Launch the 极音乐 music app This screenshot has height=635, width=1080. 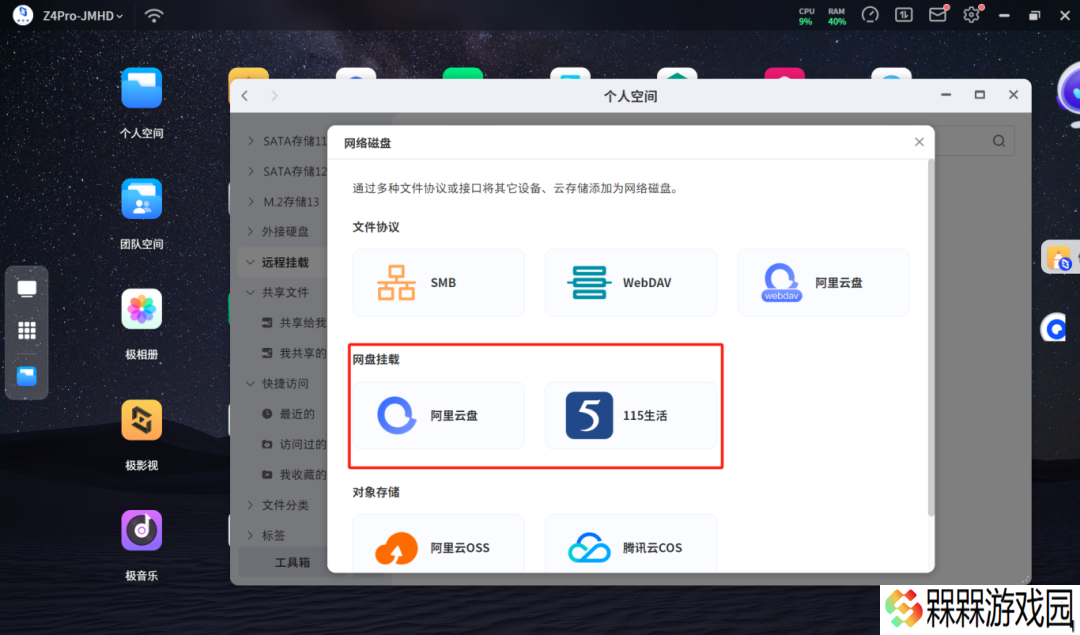[141, 530]
